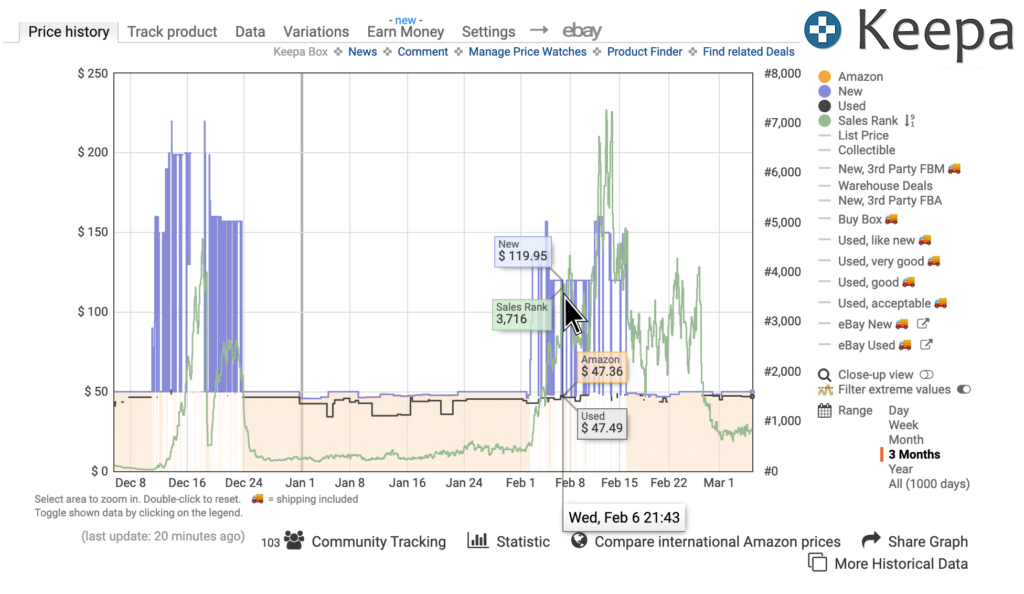1024x594 pixels.
Task: Open the News link
Action: tap(362, 52)
